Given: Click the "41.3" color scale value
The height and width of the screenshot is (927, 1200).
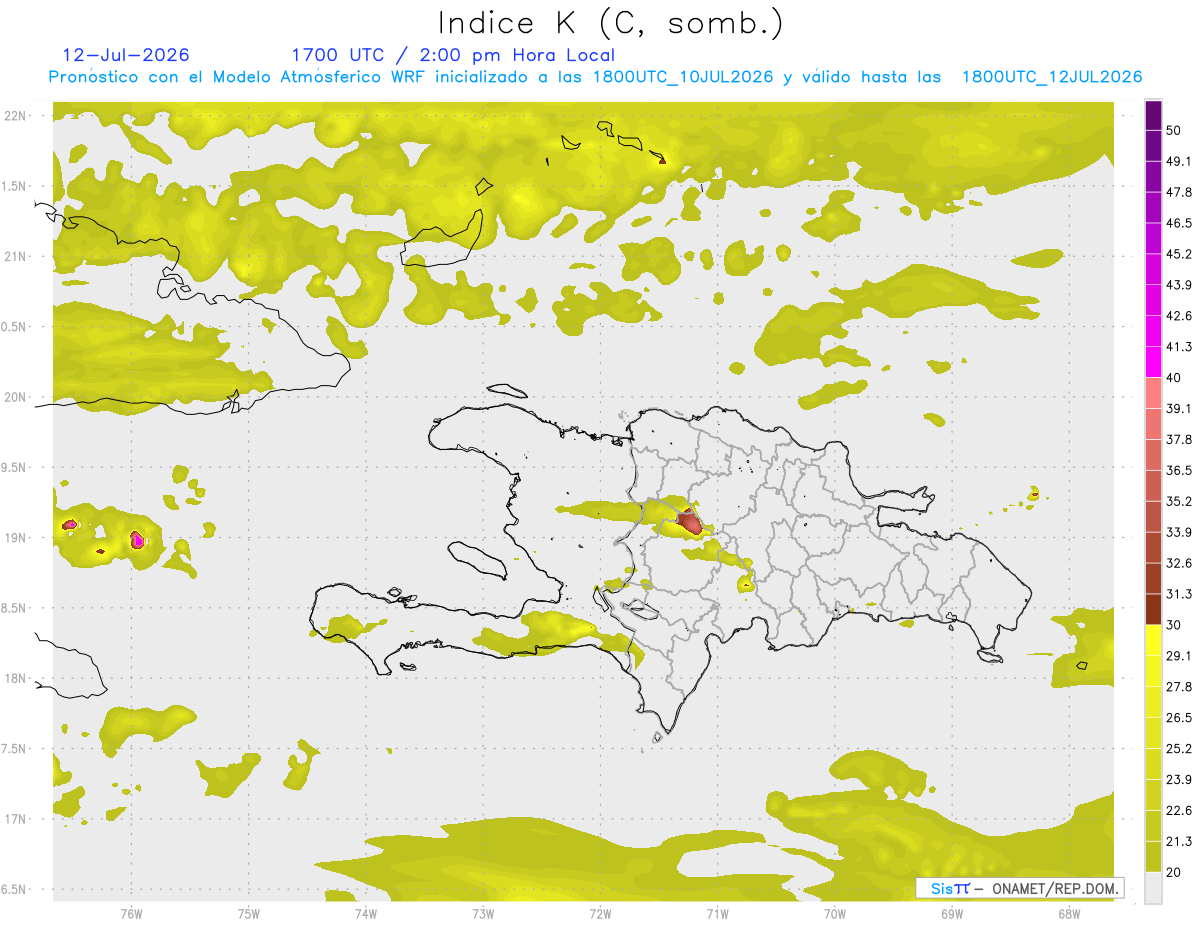Looking at the screenshot, I should coord(1179,347).
